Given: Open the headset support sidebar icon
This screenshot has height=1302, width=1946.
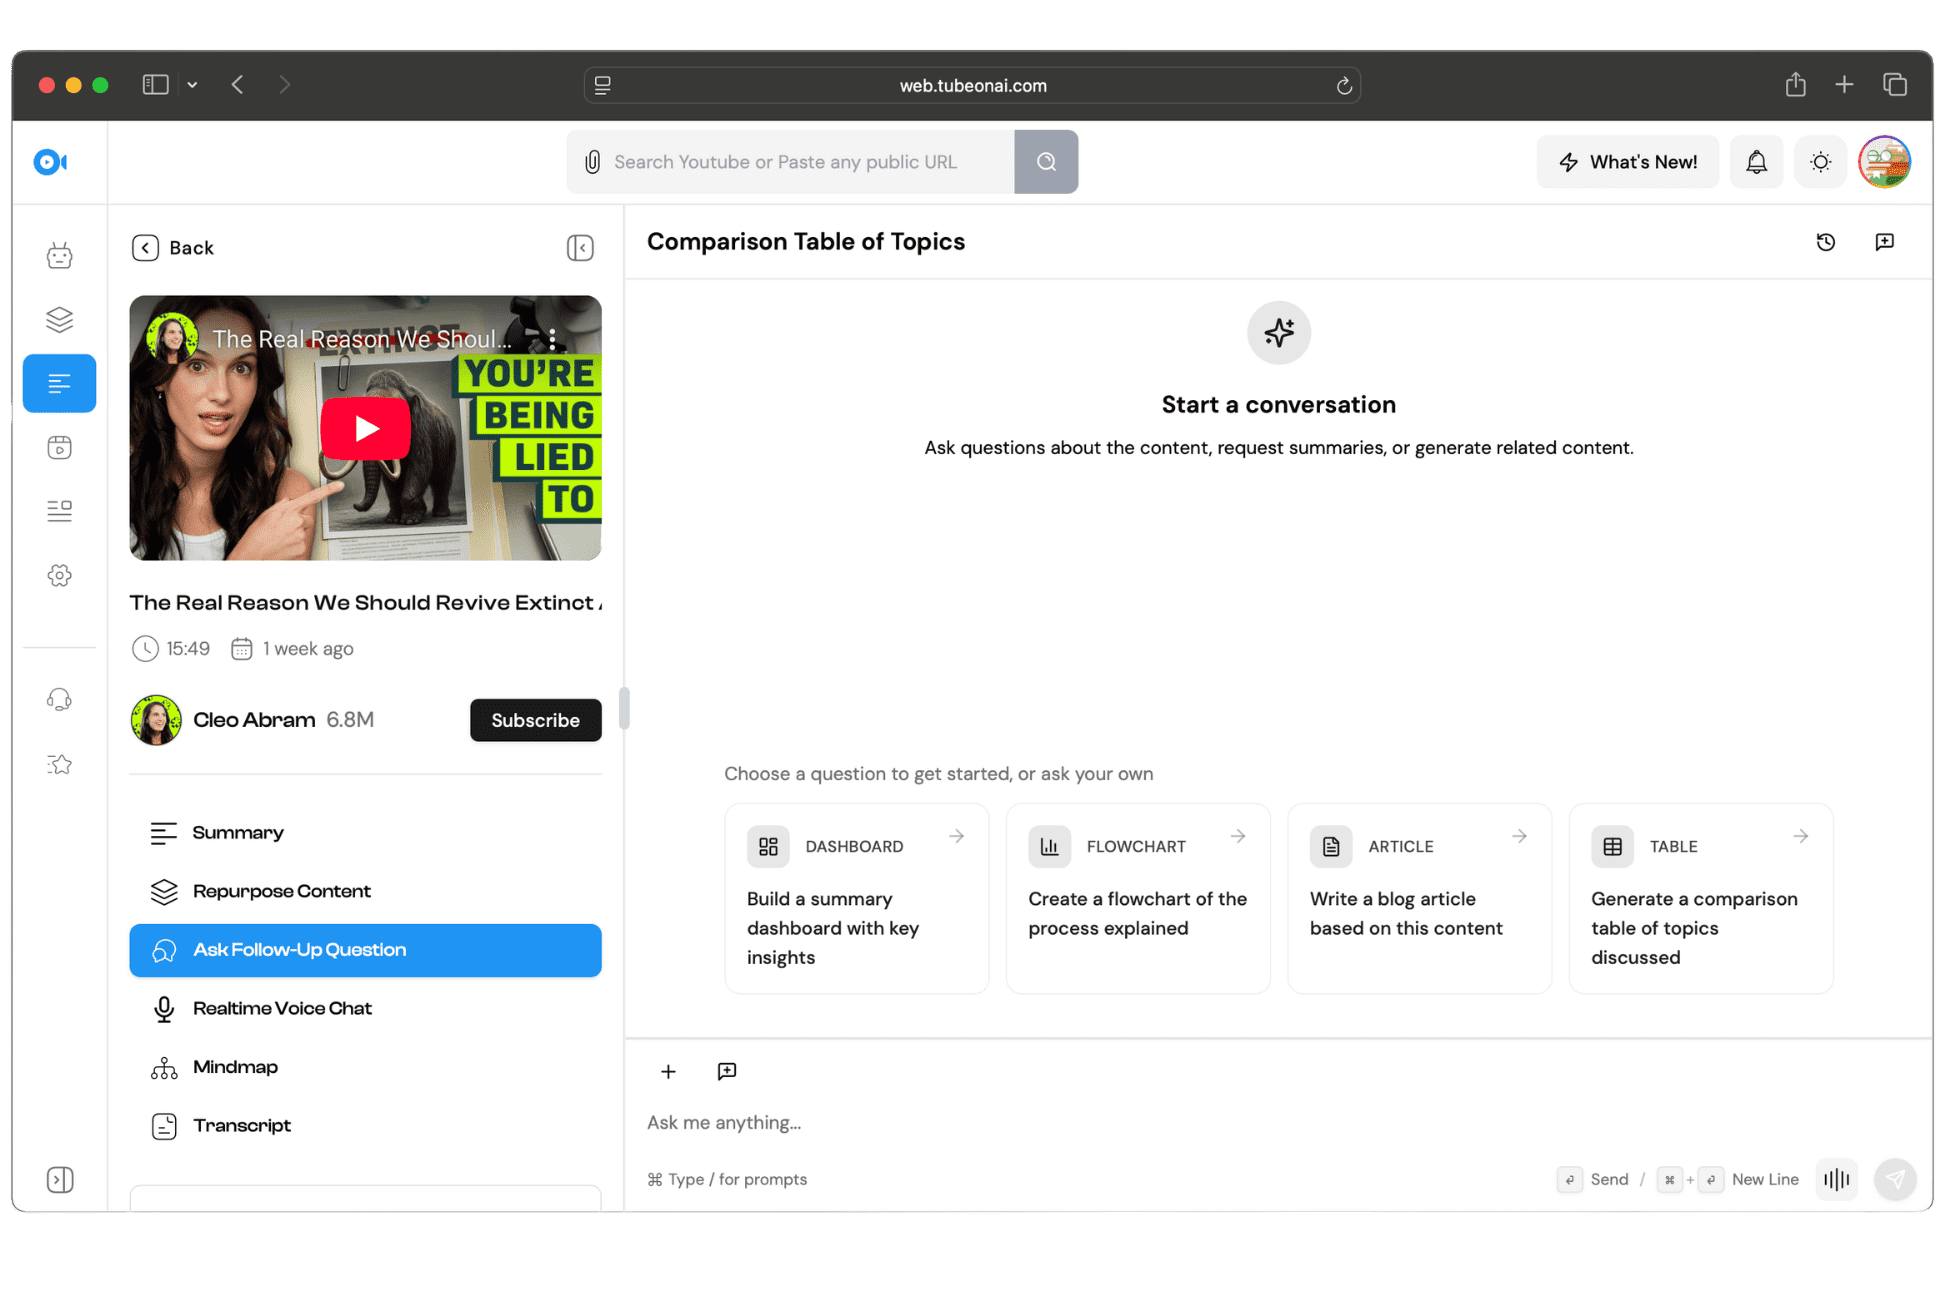Looking at the screenshot, I should point(59,699).
